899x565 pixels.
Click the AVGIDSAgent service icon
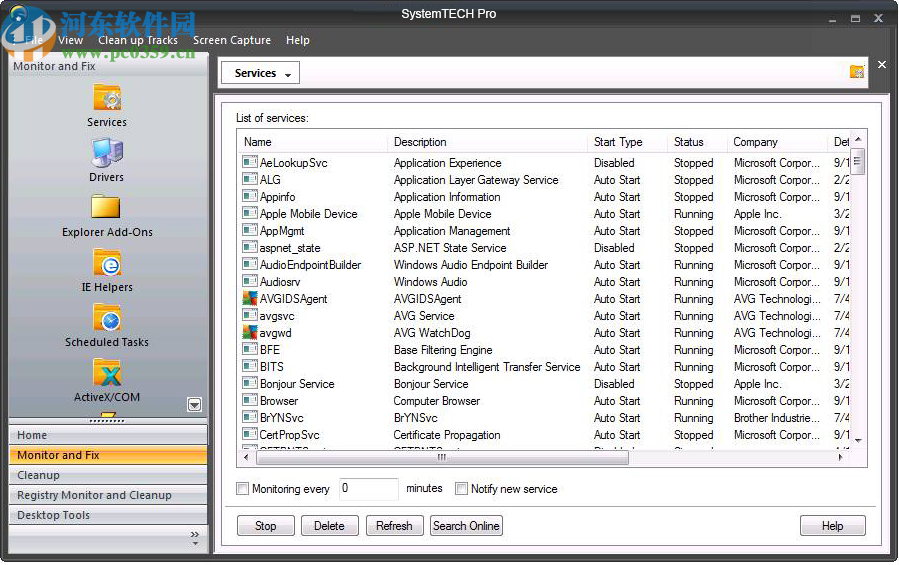click(x=249, y=298)
